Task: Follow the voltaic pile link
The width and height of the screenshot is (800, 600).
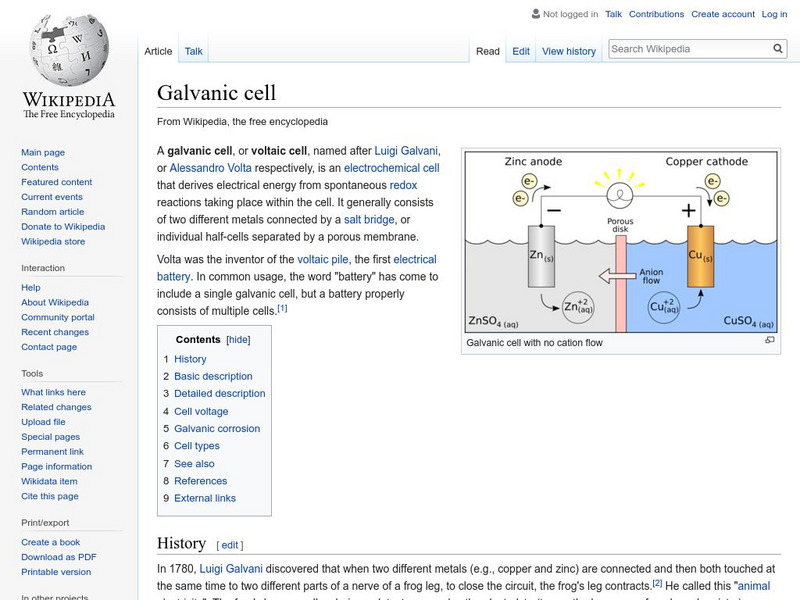Action: 322,259
